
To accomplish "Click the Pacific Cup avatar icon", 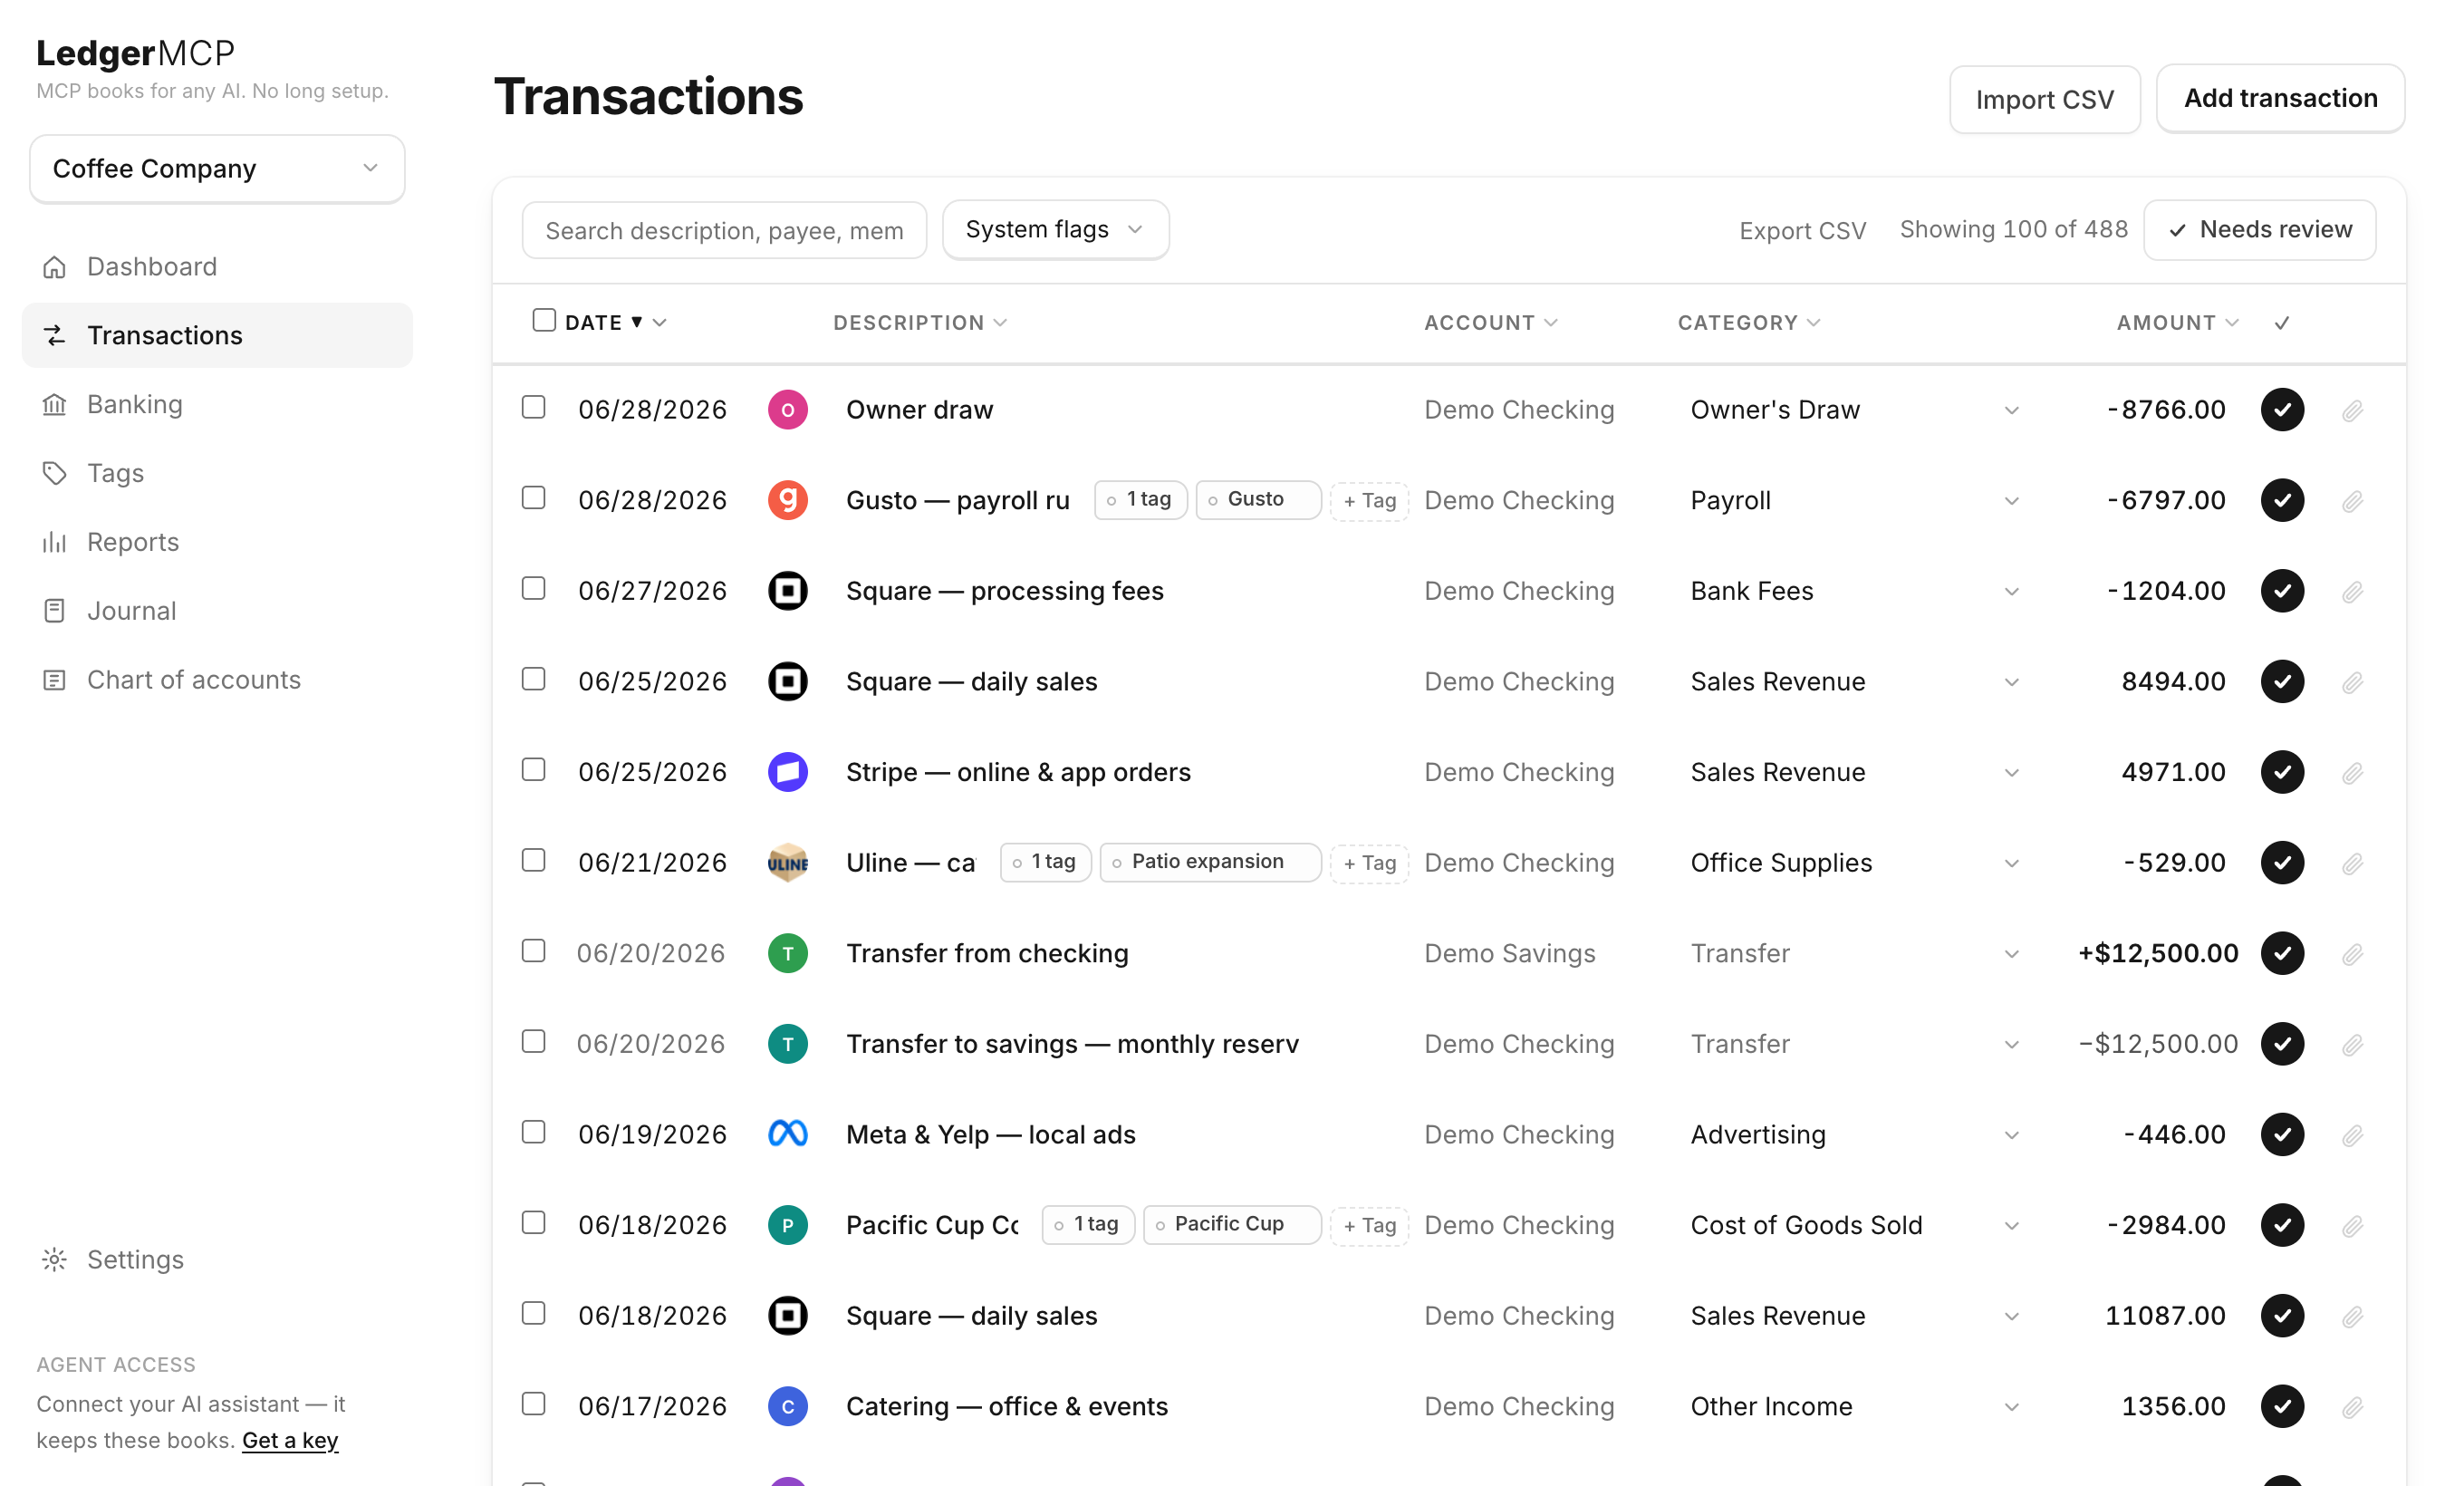I will tap(788, 1224).
